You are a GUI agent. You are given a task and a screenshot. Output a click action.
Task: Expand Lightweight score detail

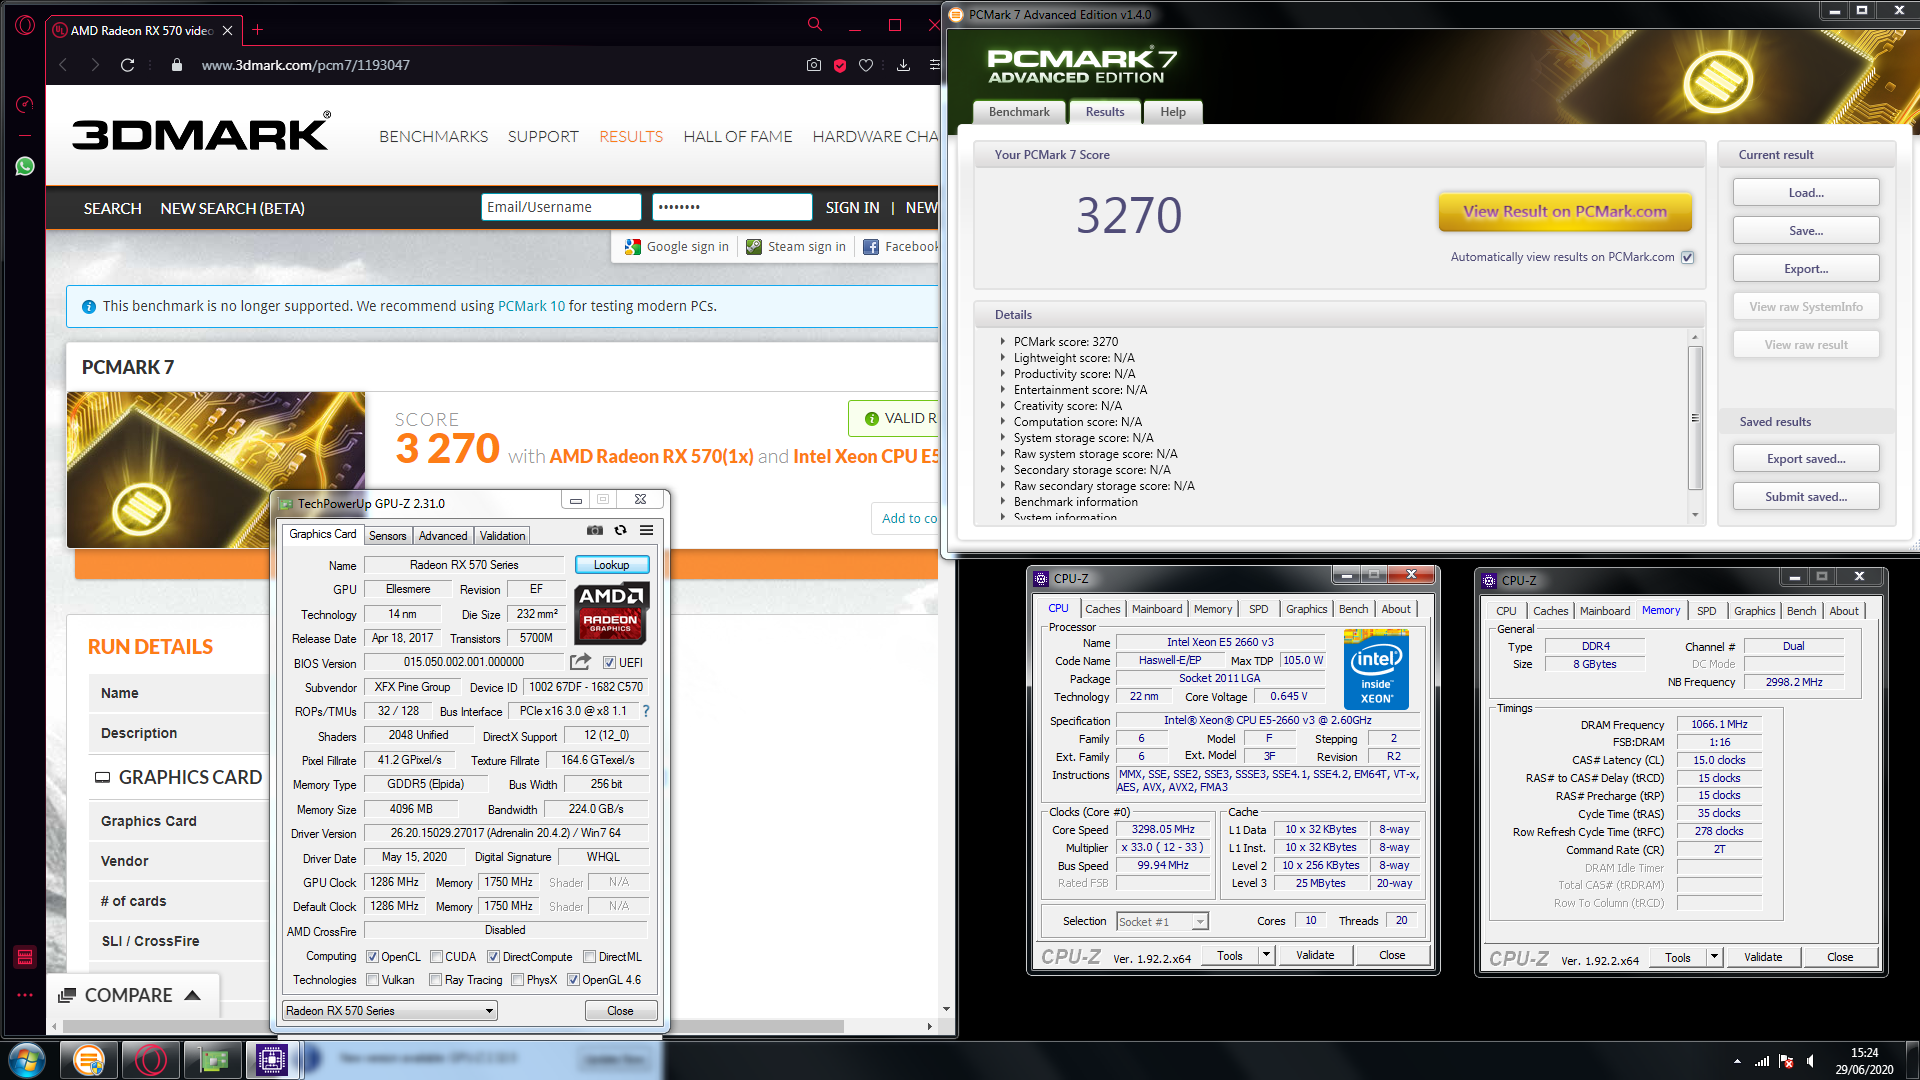[x=1003, y=358]
